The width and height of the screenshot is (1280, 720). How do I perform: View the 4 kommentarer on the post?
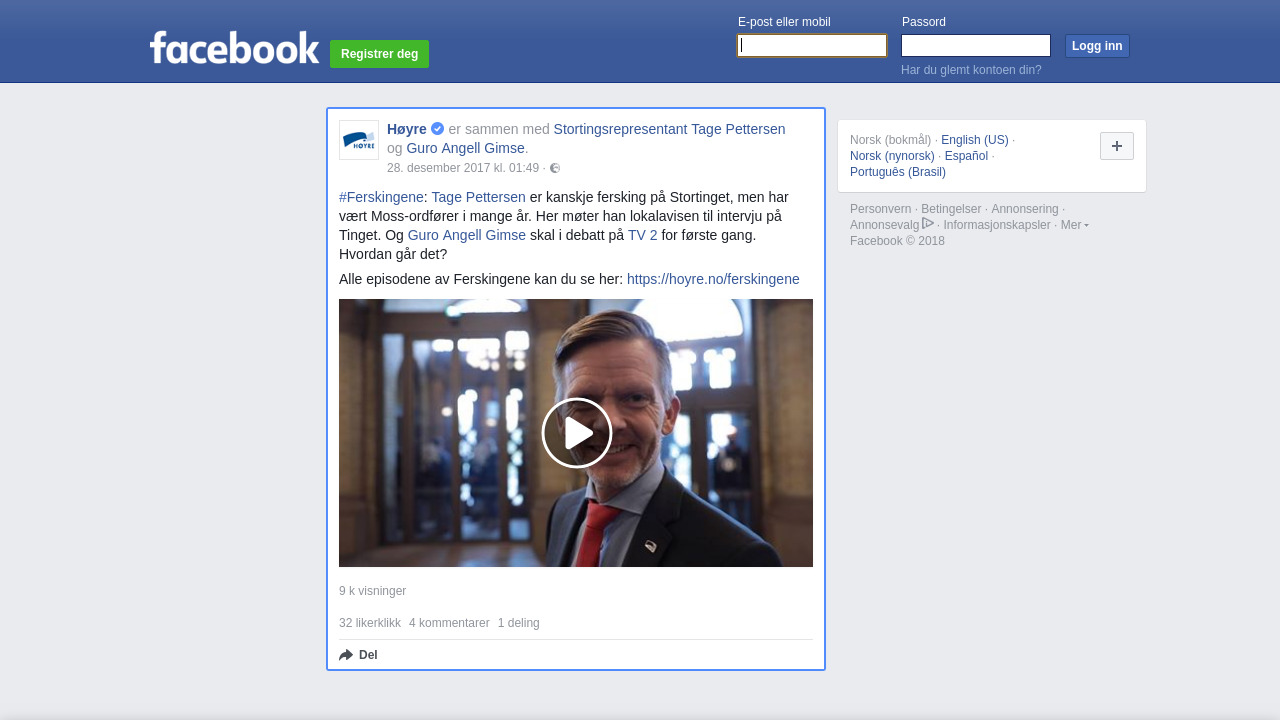click(x=449, y=623)
